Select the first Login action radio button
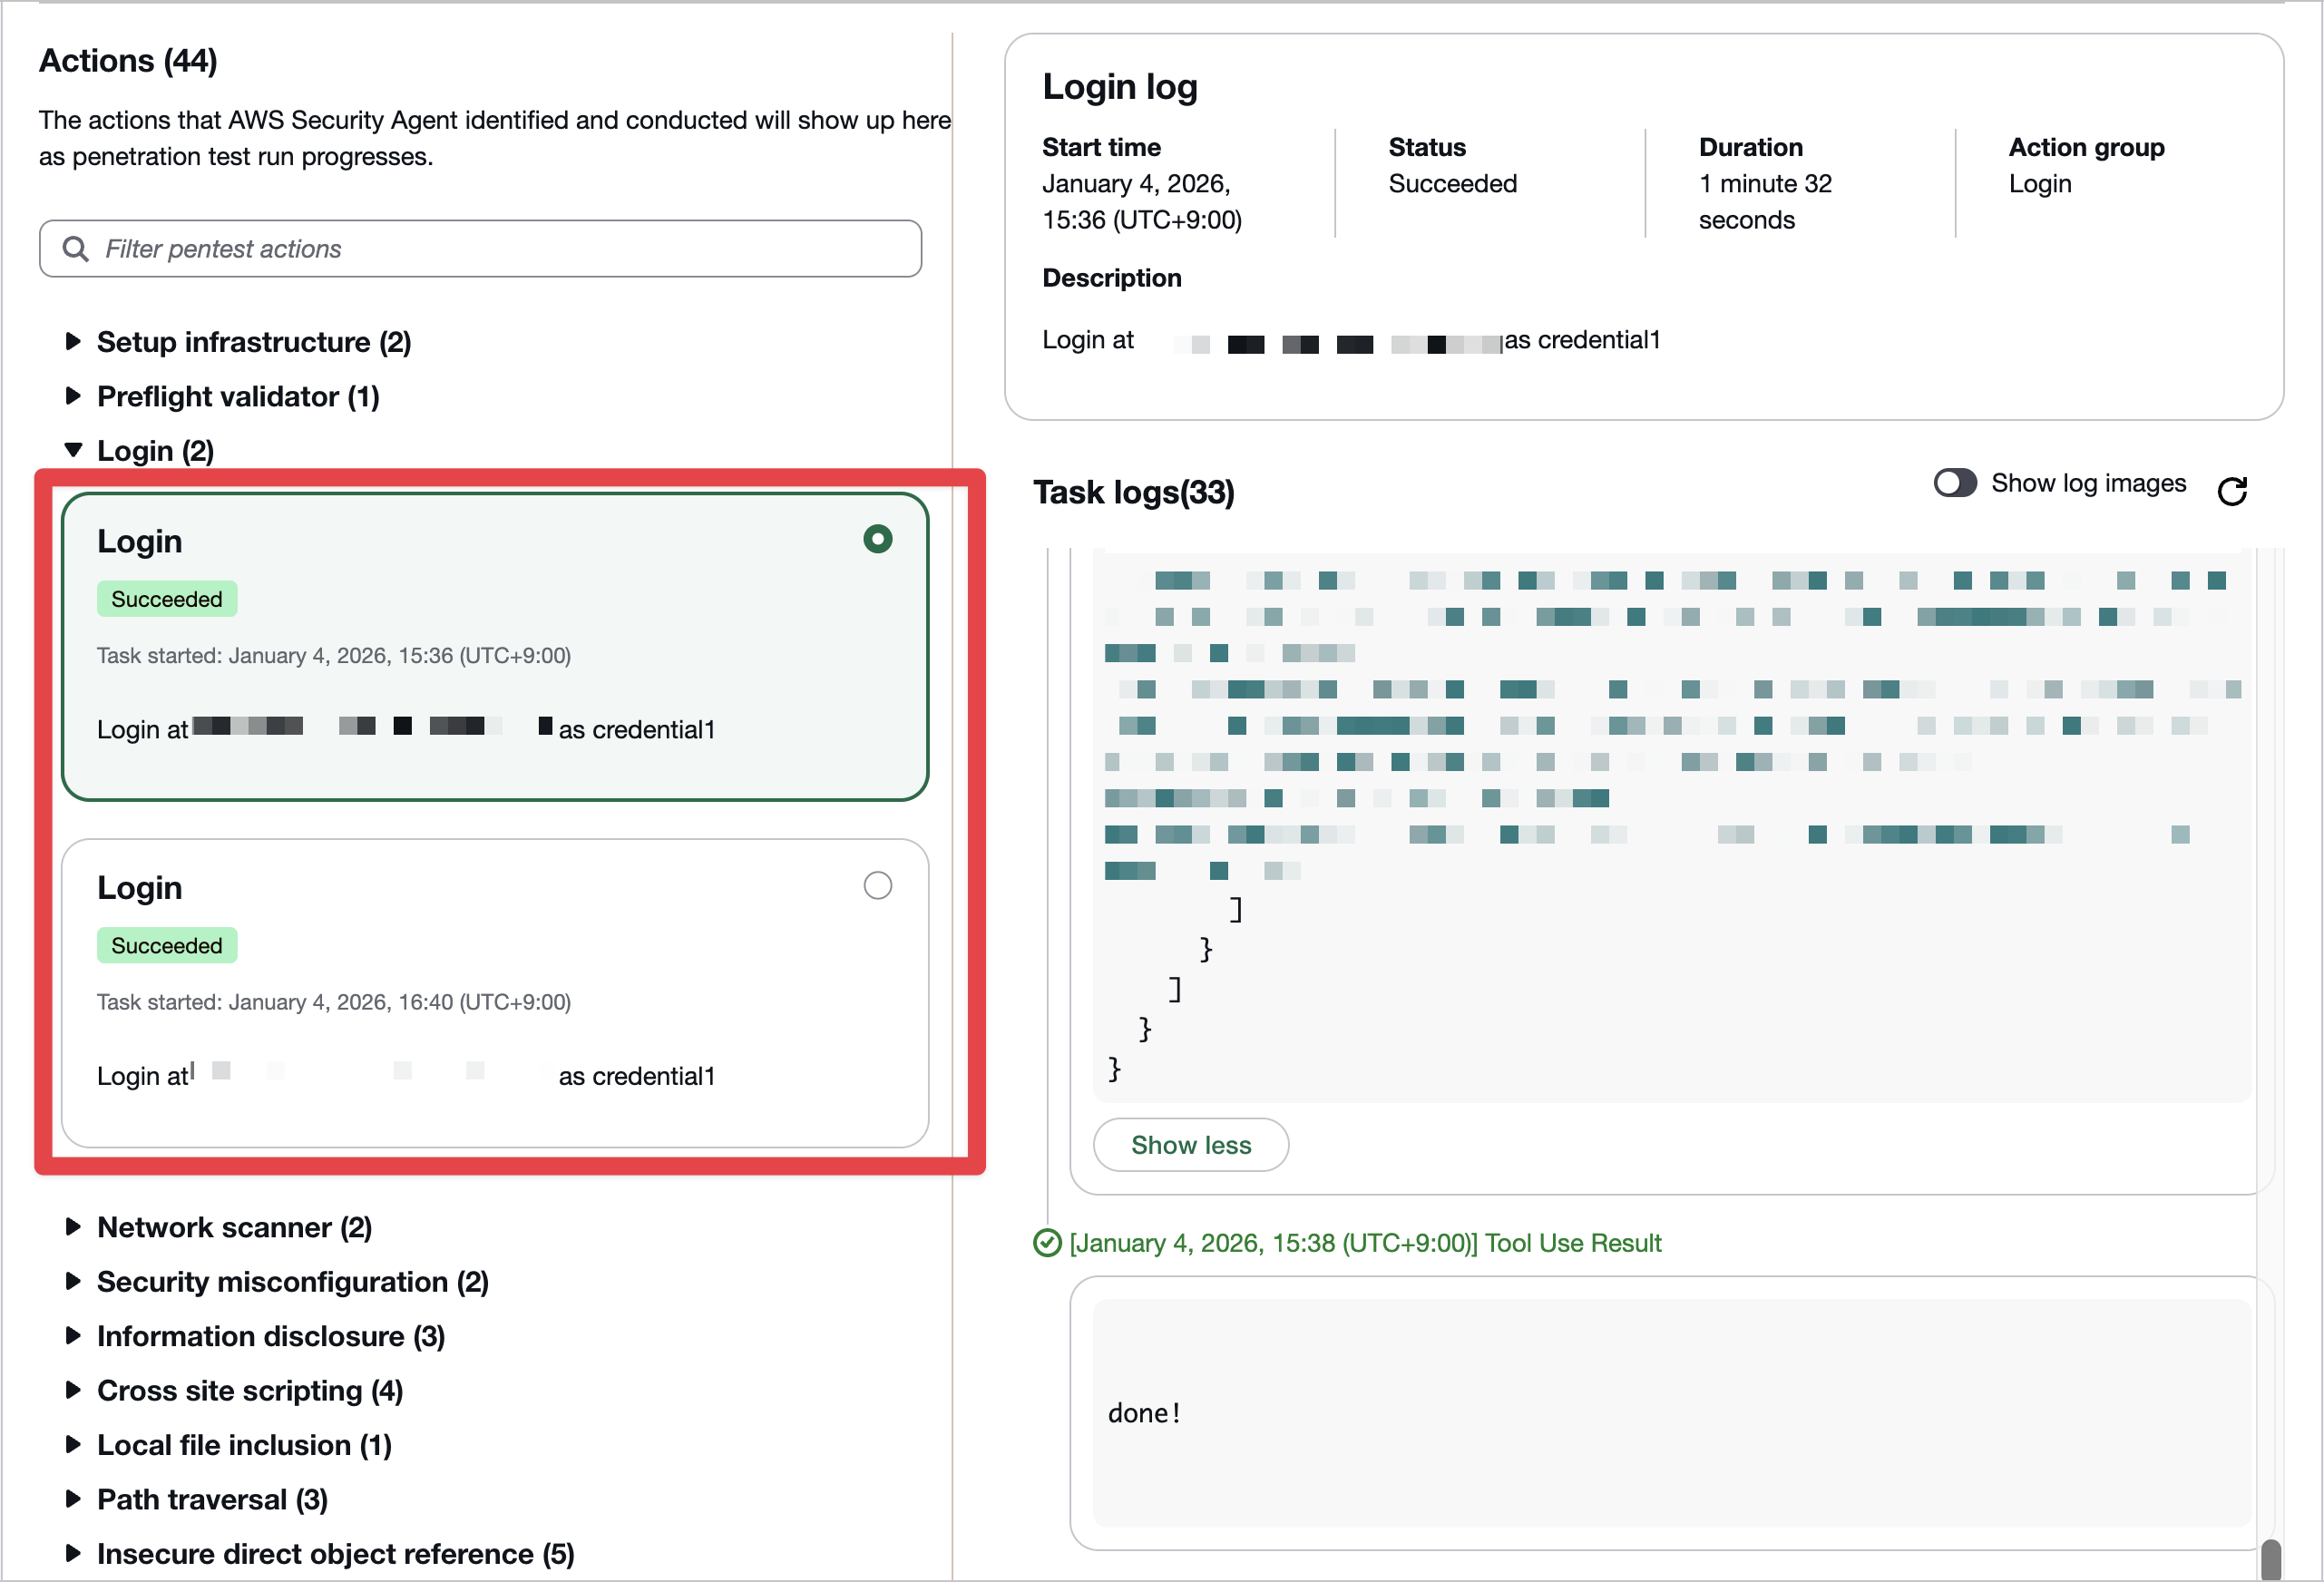 pos(877,540)
